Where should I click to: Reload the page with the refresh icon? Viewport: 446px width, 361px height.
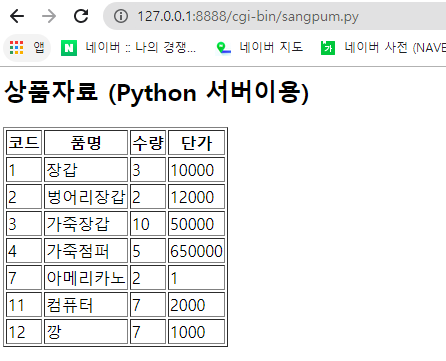81,16
